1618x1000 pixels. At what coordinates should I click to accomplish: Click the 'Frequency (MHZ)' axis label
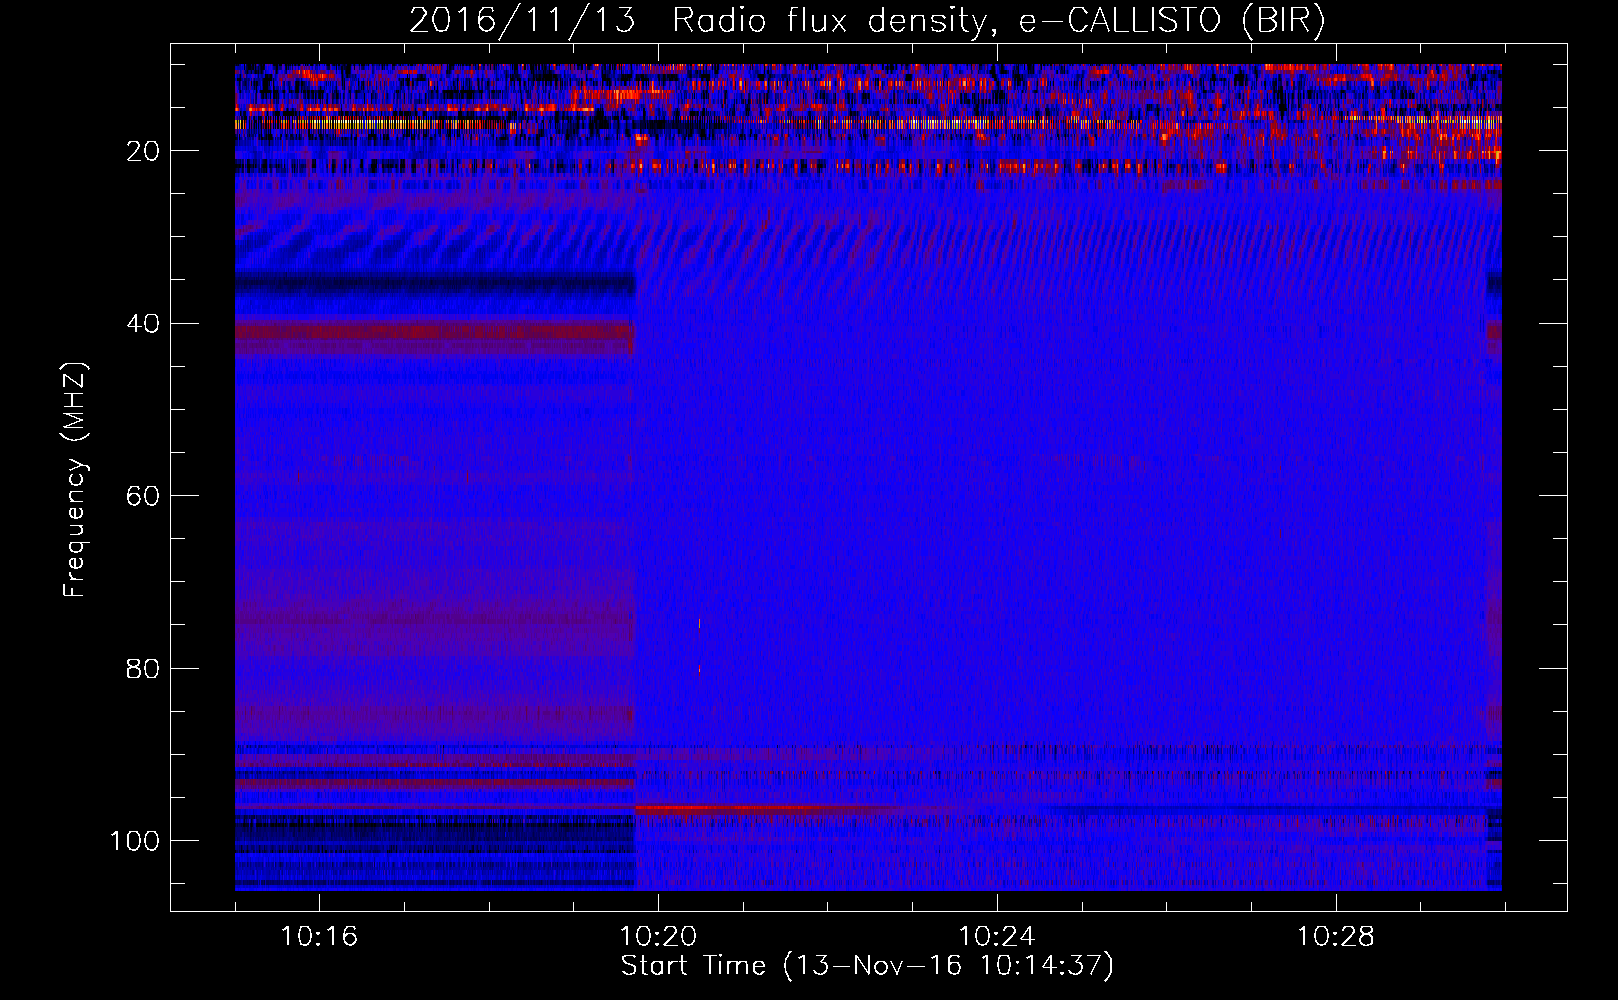pyautogui.click(x=75, y=479)
